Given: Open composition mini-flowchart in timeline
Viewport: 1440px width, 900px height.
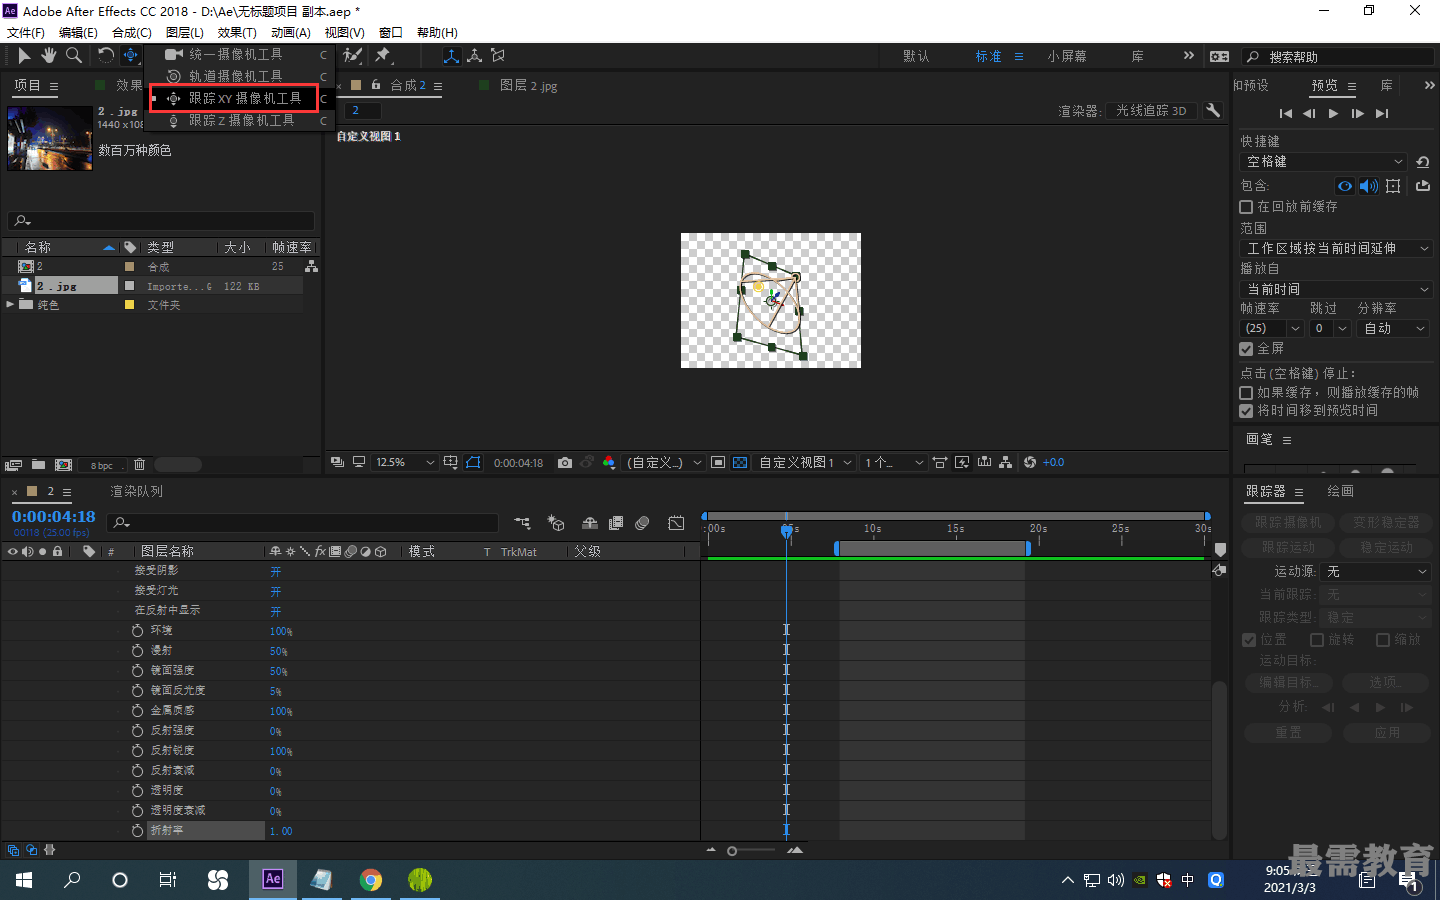Looking at the screenshot, I should pos(522,523).
